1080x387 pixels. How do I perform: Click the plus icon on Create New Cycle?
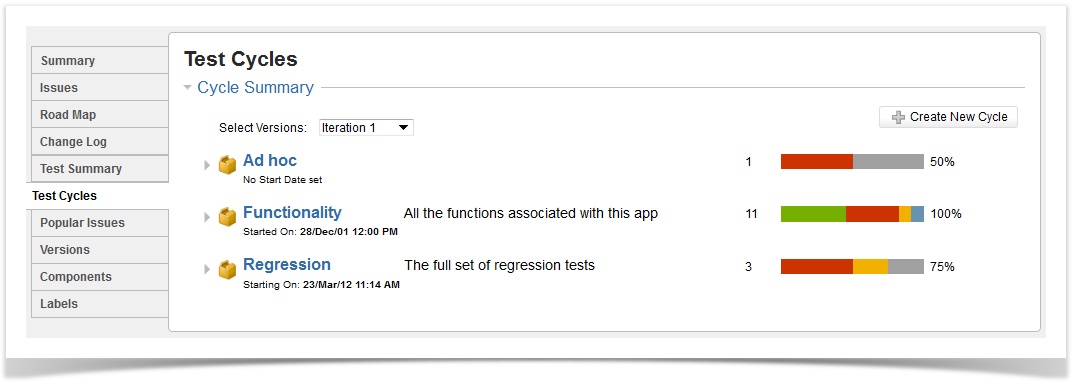[898, 118]
